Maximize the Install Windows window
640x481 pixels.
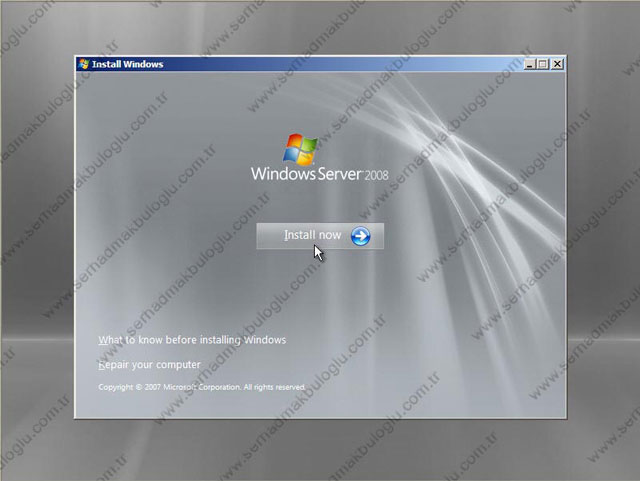(543, 64)
